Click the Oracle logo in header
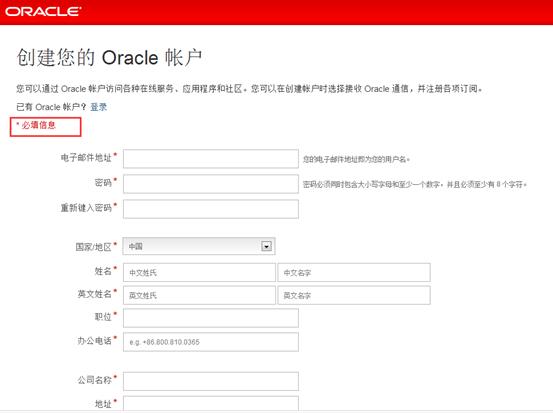Image resolution: width=553 pixels, height=413 pixels. [x=43, y=11]
